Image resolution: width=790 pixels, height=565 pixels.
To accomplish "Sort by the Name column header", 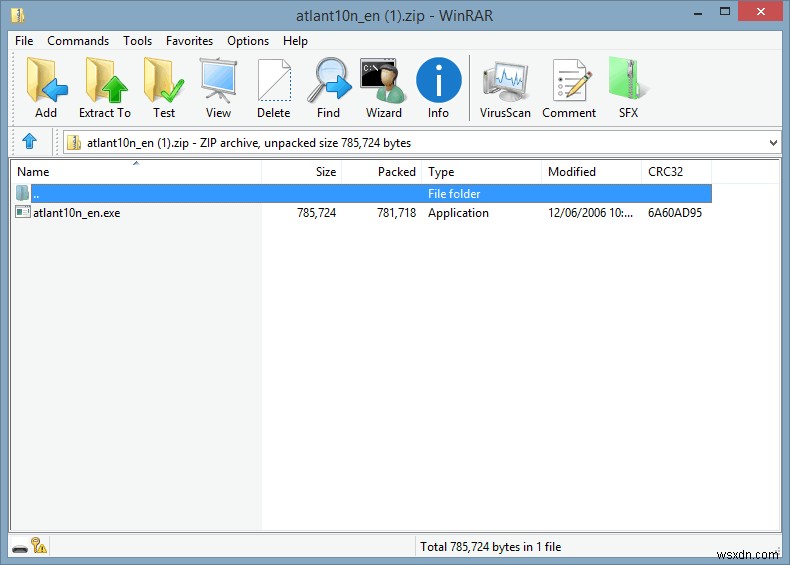I will pyautogui.click(x=136, y=172).
